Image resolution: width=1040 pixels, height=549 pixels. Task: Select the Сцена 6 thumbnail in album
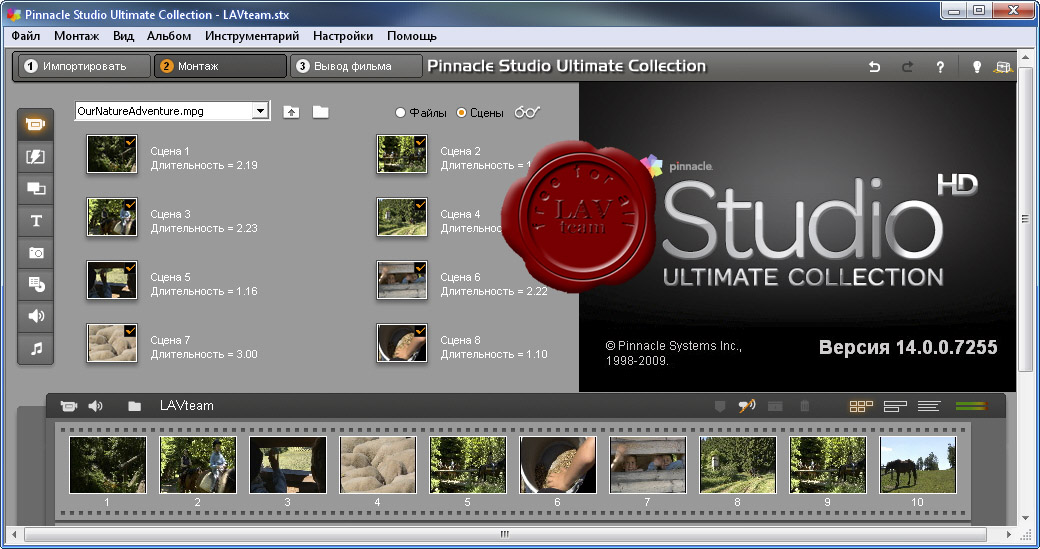(x=402, y=280)
